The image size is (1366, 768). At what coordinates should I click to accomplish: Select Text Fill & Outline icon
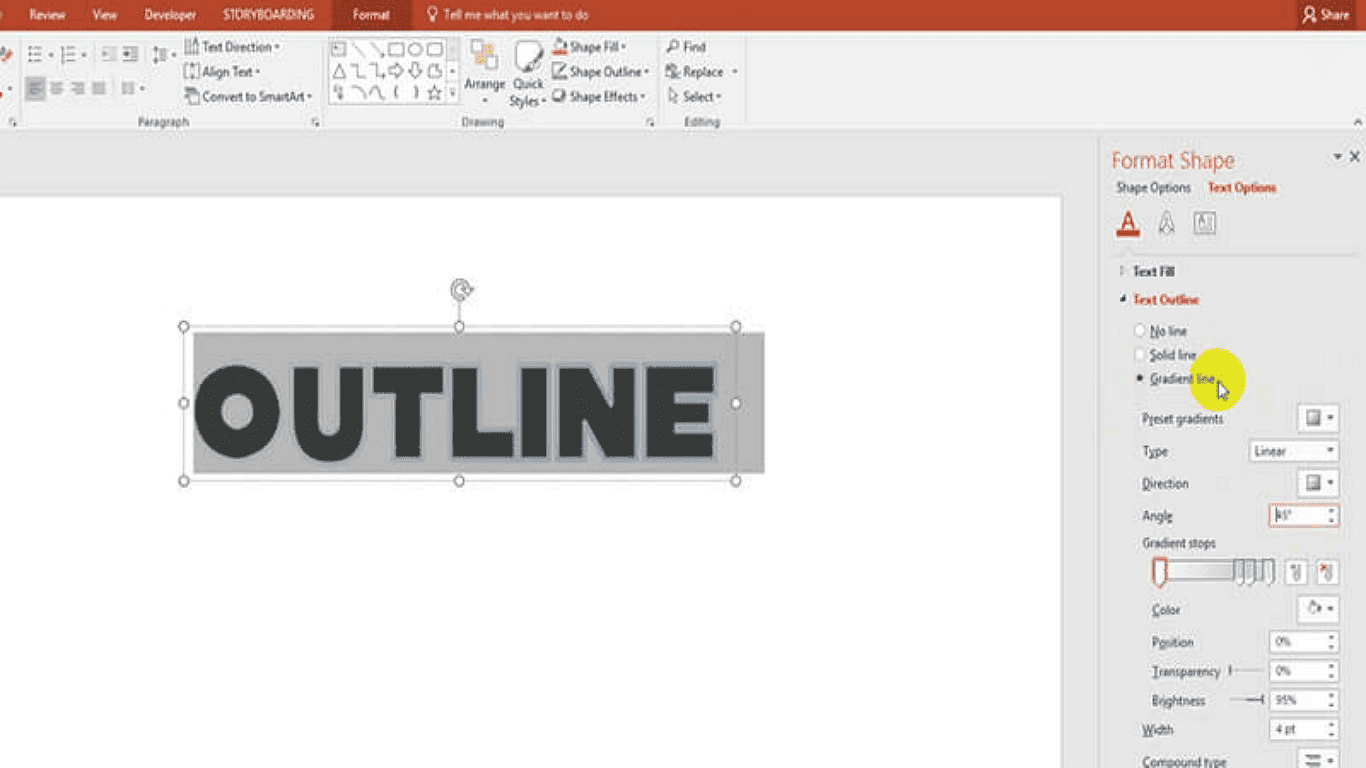click(1128, 224)
